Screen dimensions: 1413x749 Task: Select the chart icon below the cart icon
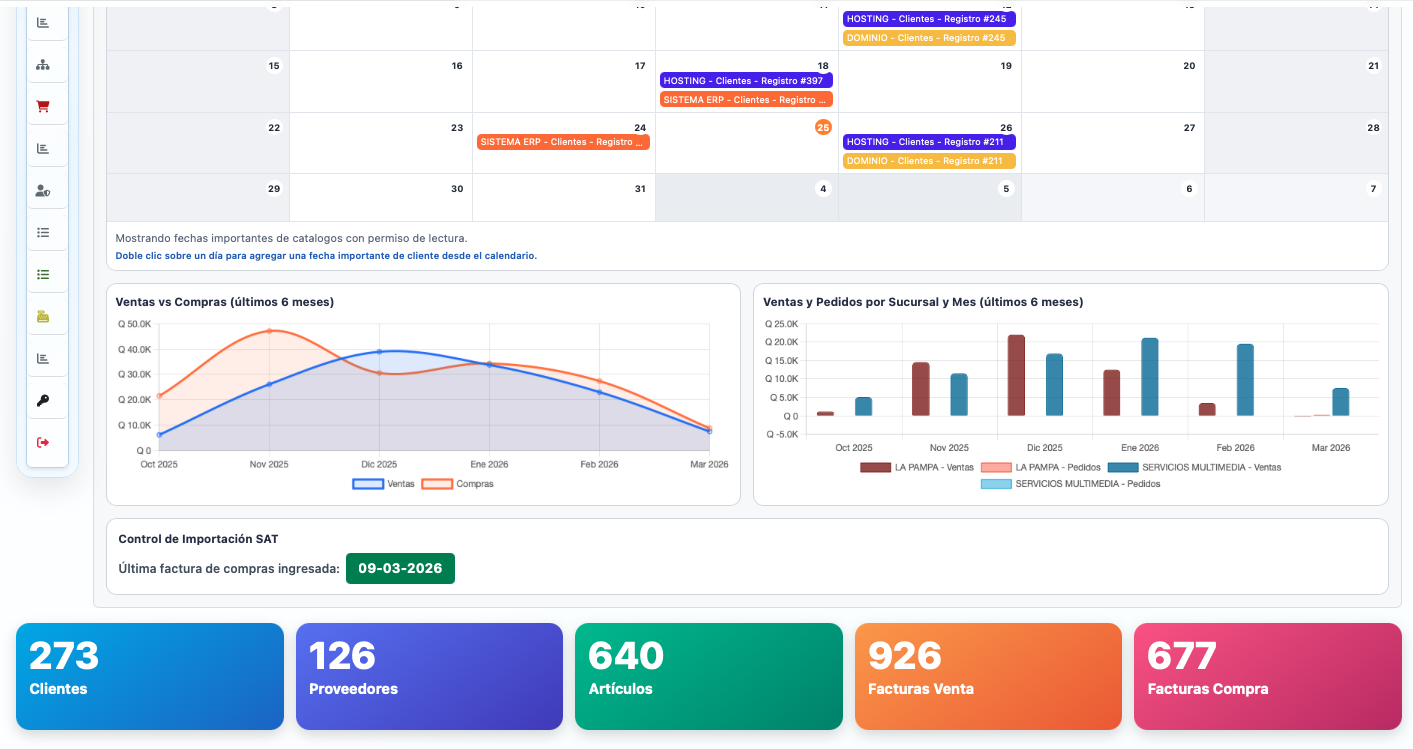44,146
